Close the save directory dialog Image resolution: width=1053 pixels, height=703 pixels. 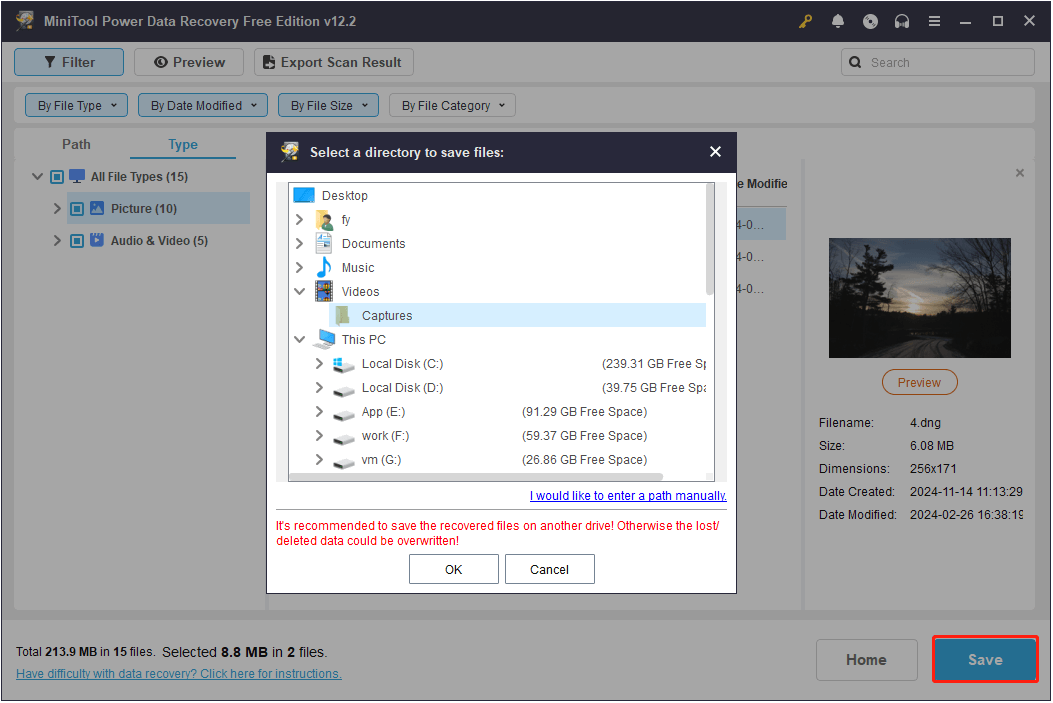point(715,152)
